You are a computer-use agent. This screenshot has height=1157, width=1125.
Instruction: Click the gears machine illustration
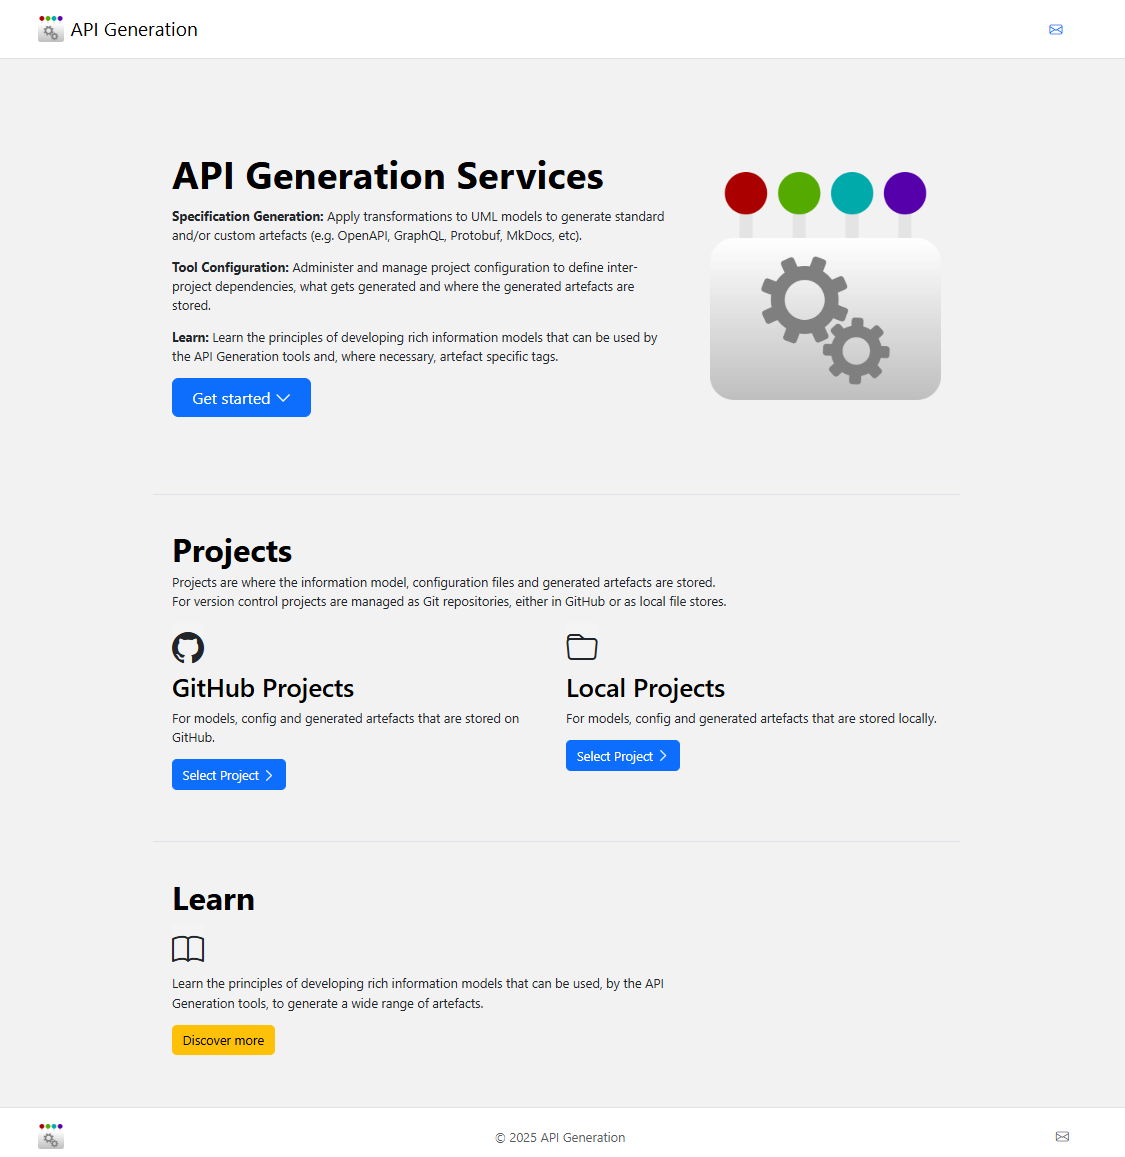(825, 318)
